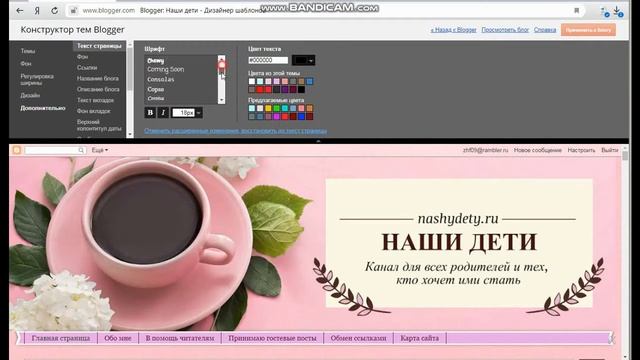
Task: Select Верхний колонтитул даты in the submenu
Action: click(99, 125)
